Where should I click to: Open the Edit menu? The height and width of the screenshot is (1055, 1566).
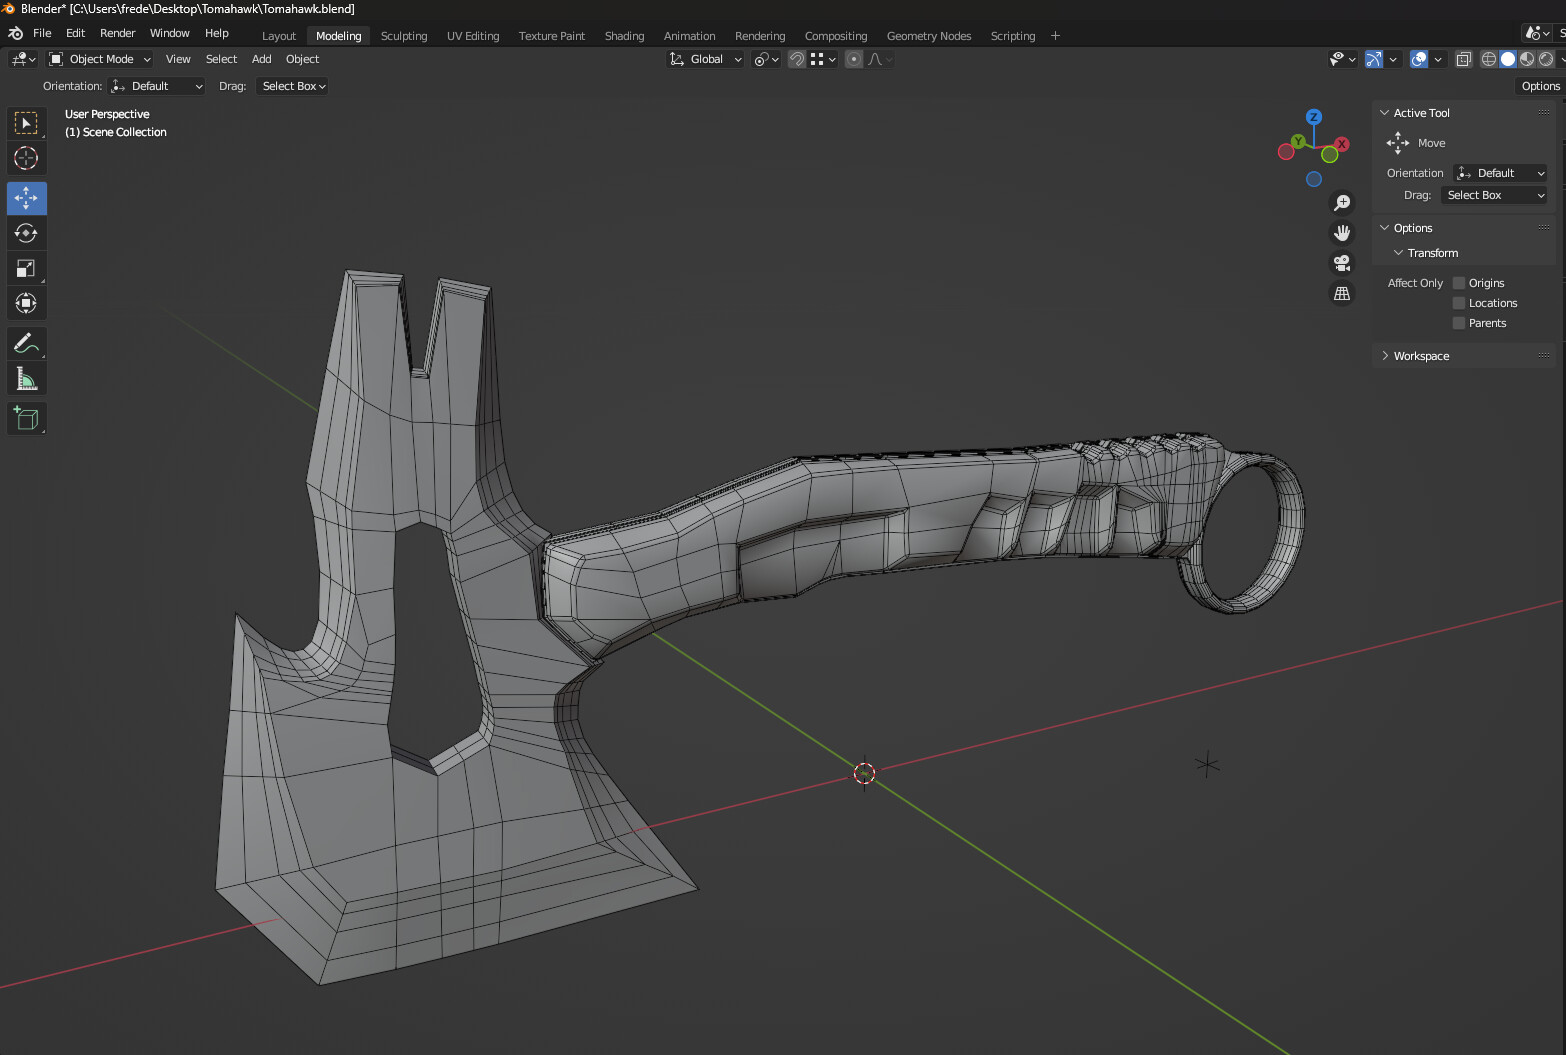pos(75,33)
